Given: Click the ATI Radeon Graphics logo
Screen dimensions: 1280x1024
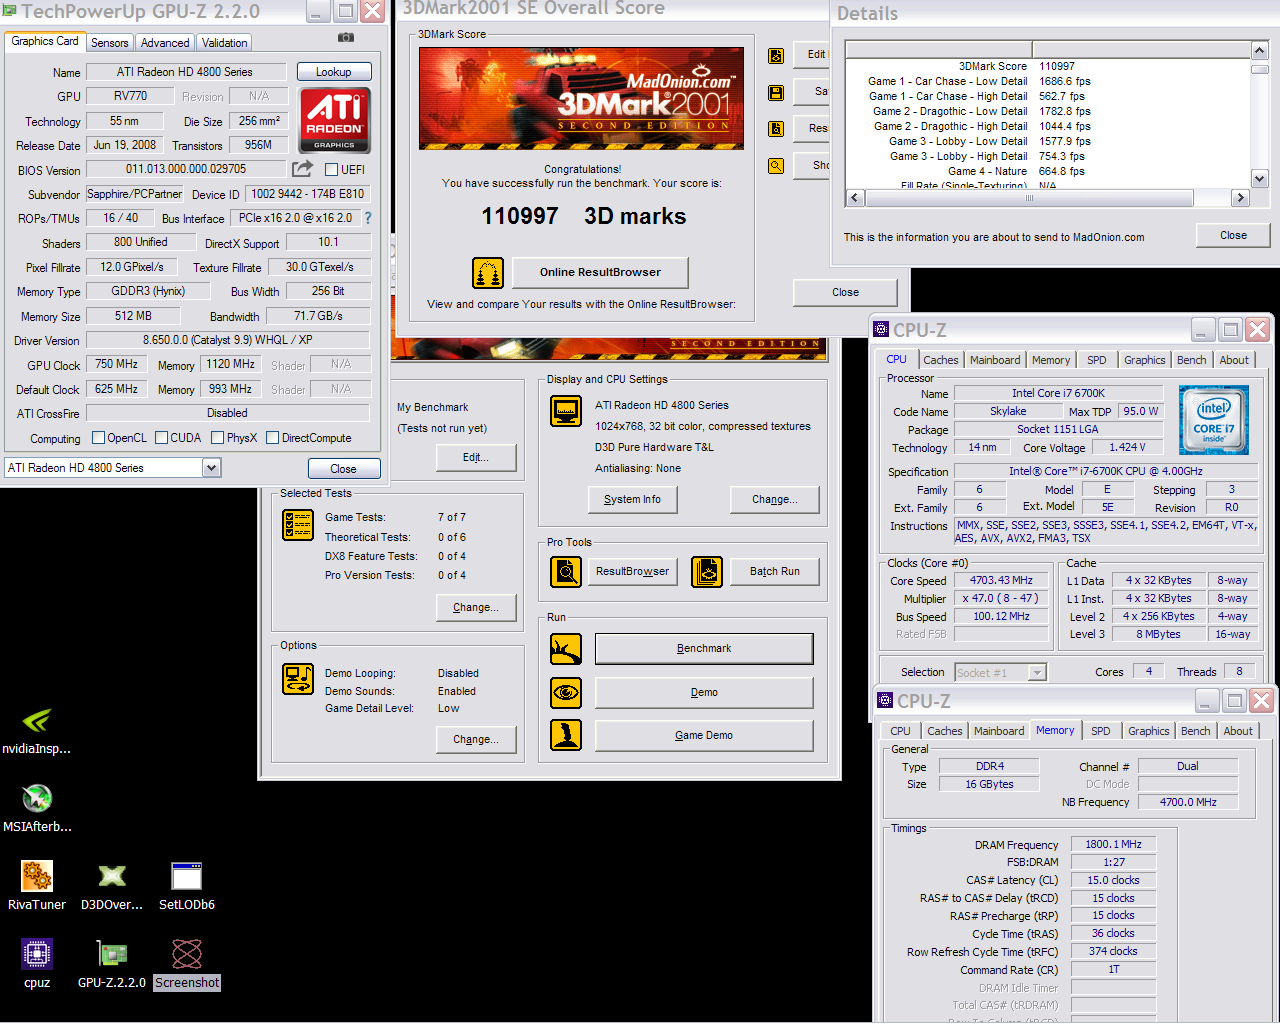Looking at the screenshot, I should 335,119.
